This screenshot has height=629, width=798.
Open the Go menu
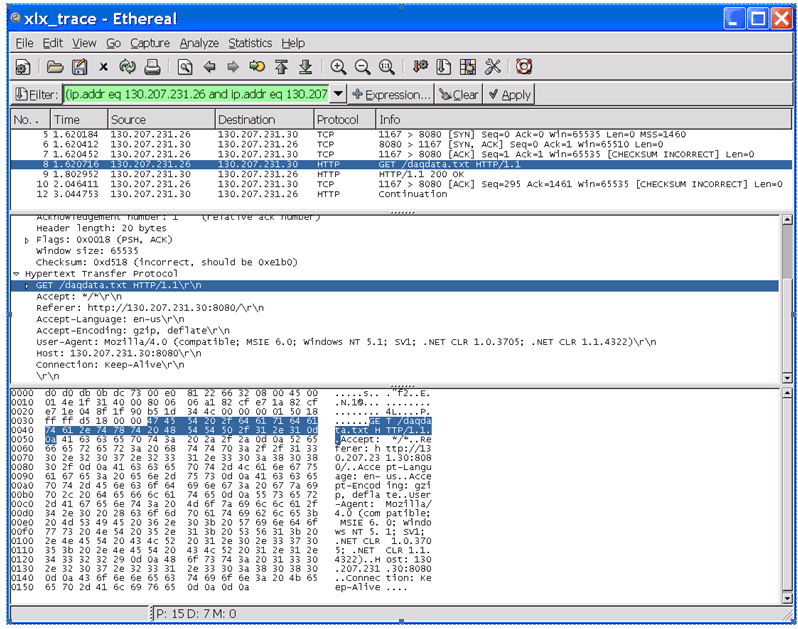[113, 43]
